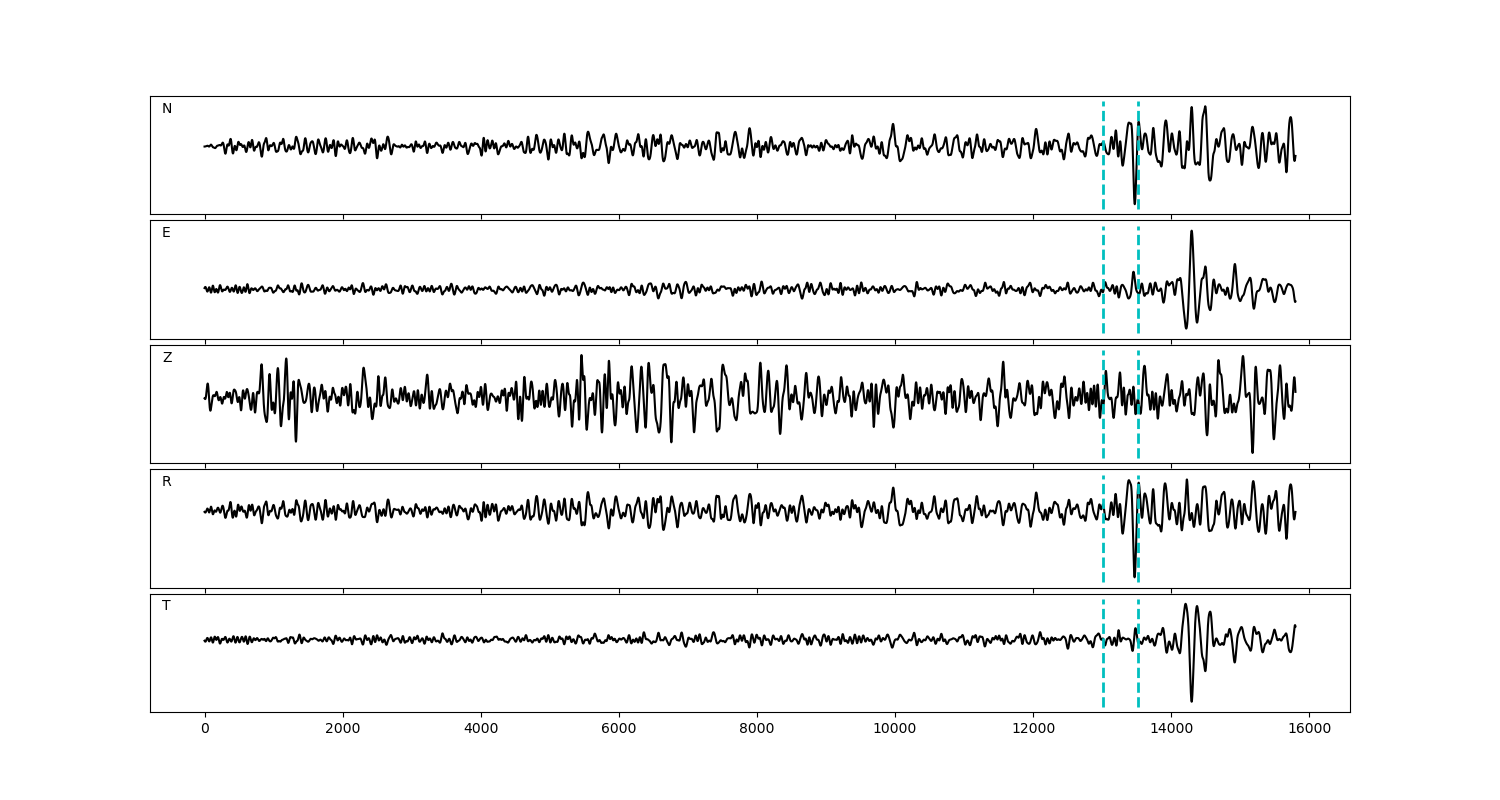Select the 6000 x-axis tick label

[x=619, y=729]
